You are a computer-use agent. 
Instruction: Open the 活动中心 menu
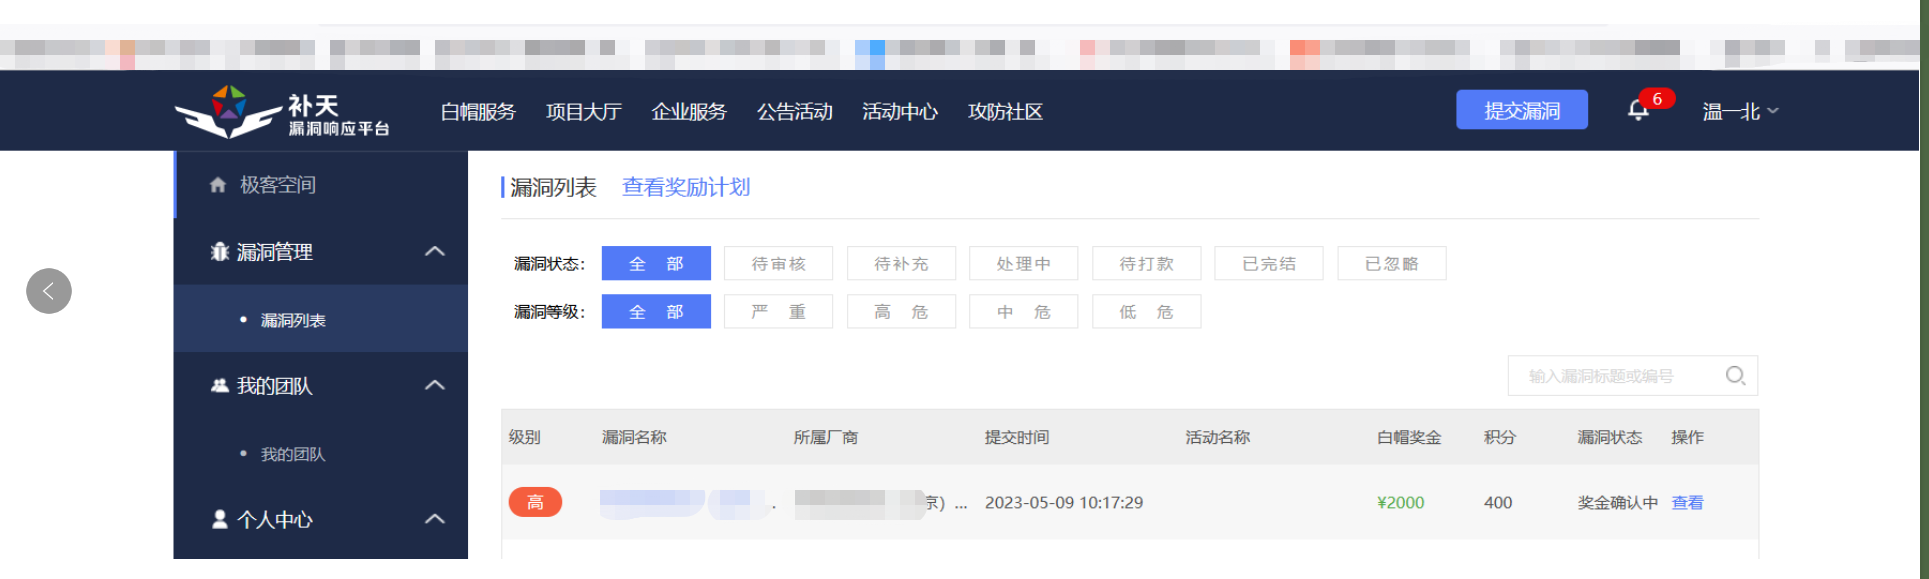click(900, 112)
